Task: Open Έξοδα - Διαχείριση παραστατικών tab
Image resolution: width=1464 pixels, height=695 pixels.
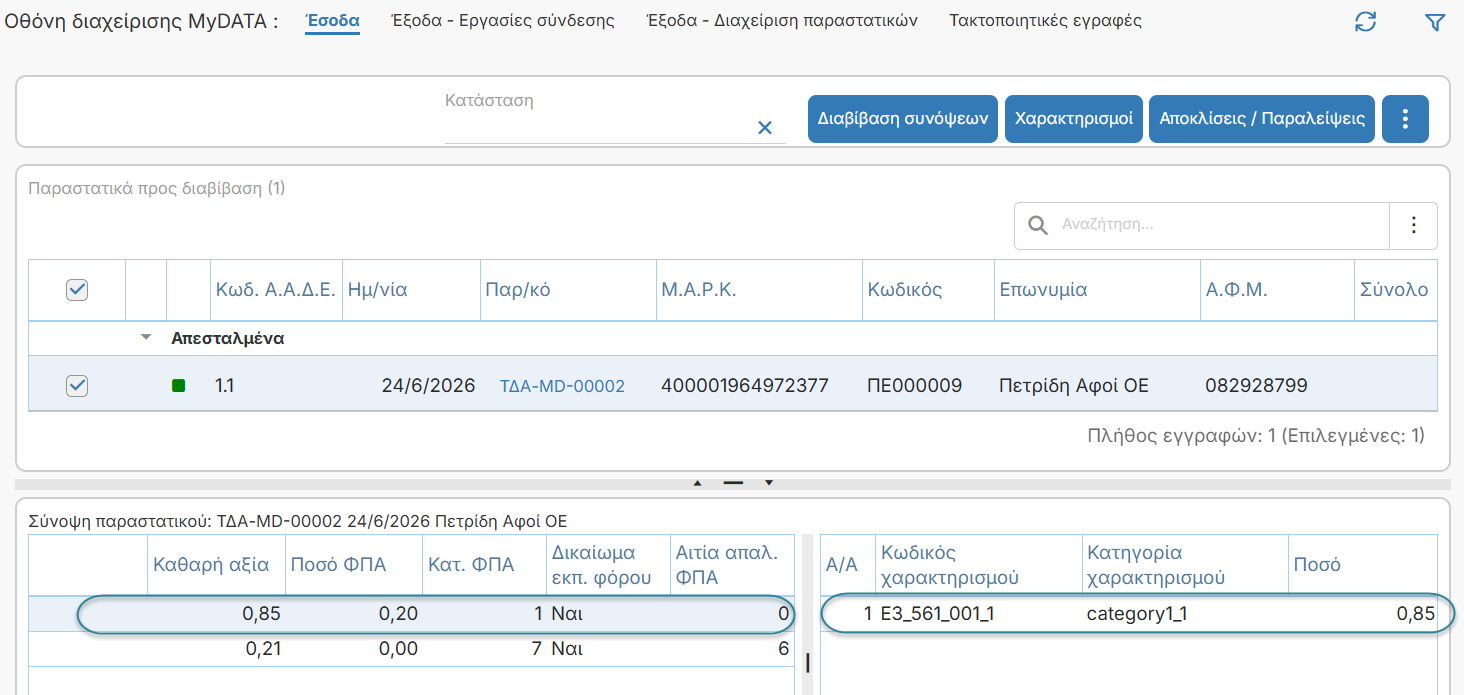Action: coord(782,20)
